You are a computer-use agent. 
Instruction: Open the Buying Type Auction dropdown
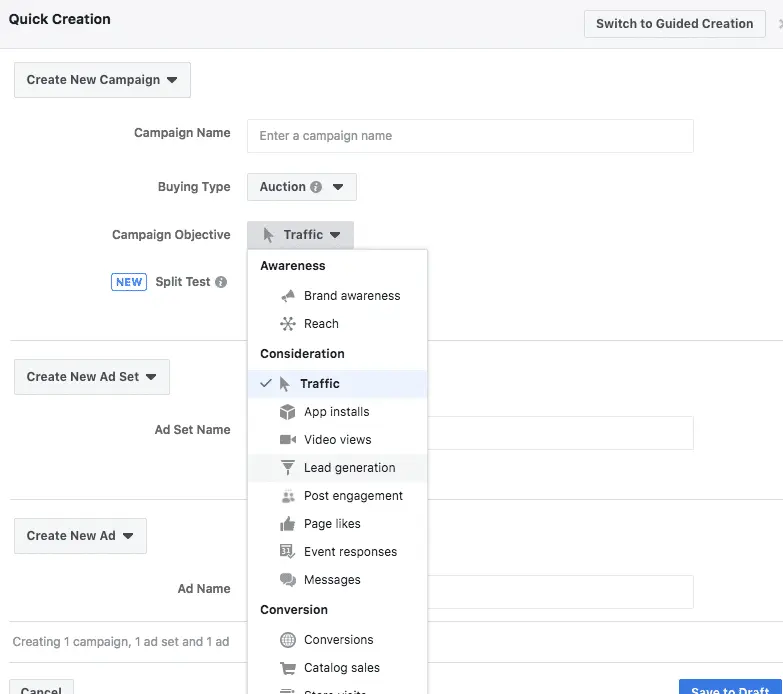302,187
